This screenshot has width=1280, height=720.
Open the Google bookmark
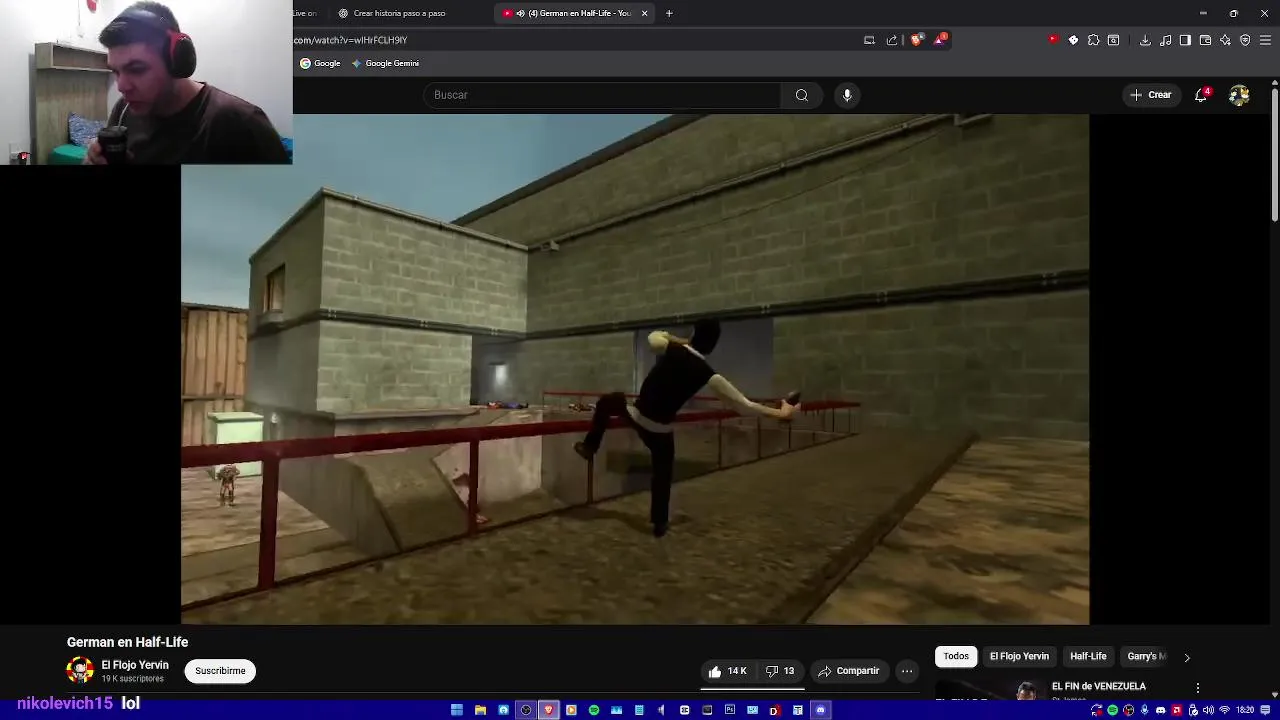point(320,63)
